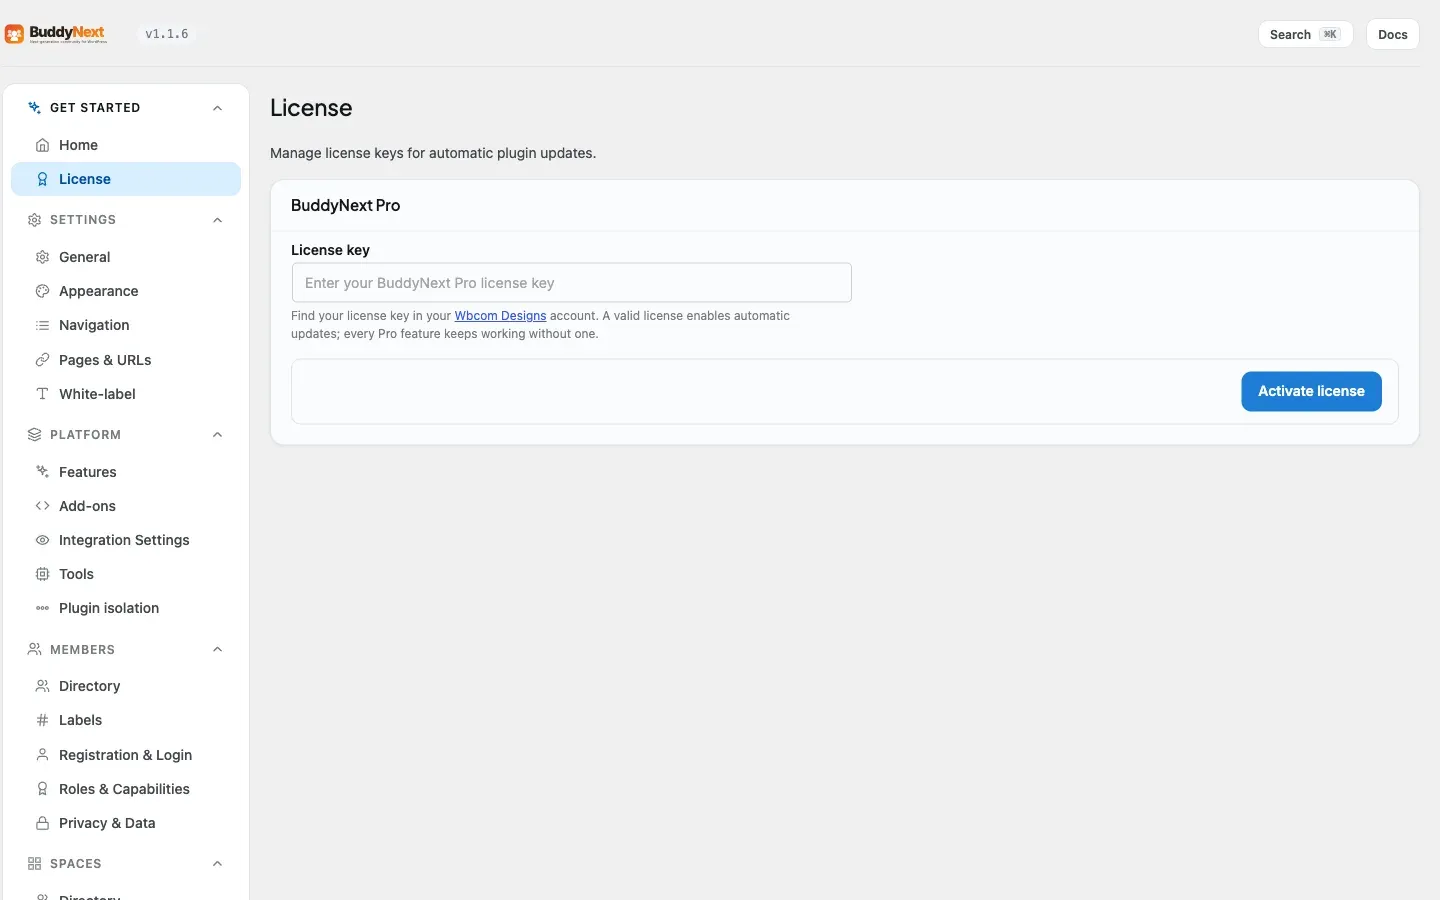
Task: Open the Add-ons page
Action: pyautogui.click(x=126, y=506)
